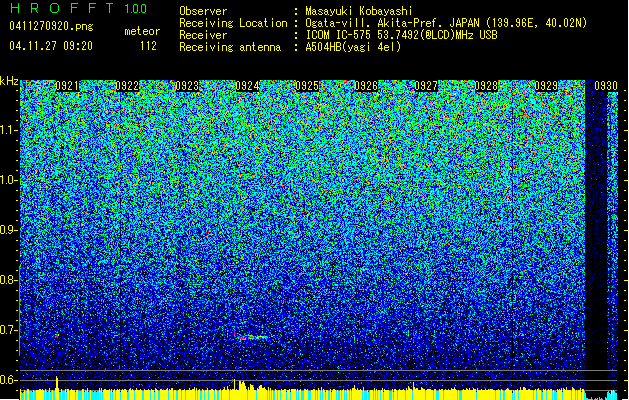Click the Receiving Location label
Viewport: 629px width, 400px height.
tap(233, 23)
